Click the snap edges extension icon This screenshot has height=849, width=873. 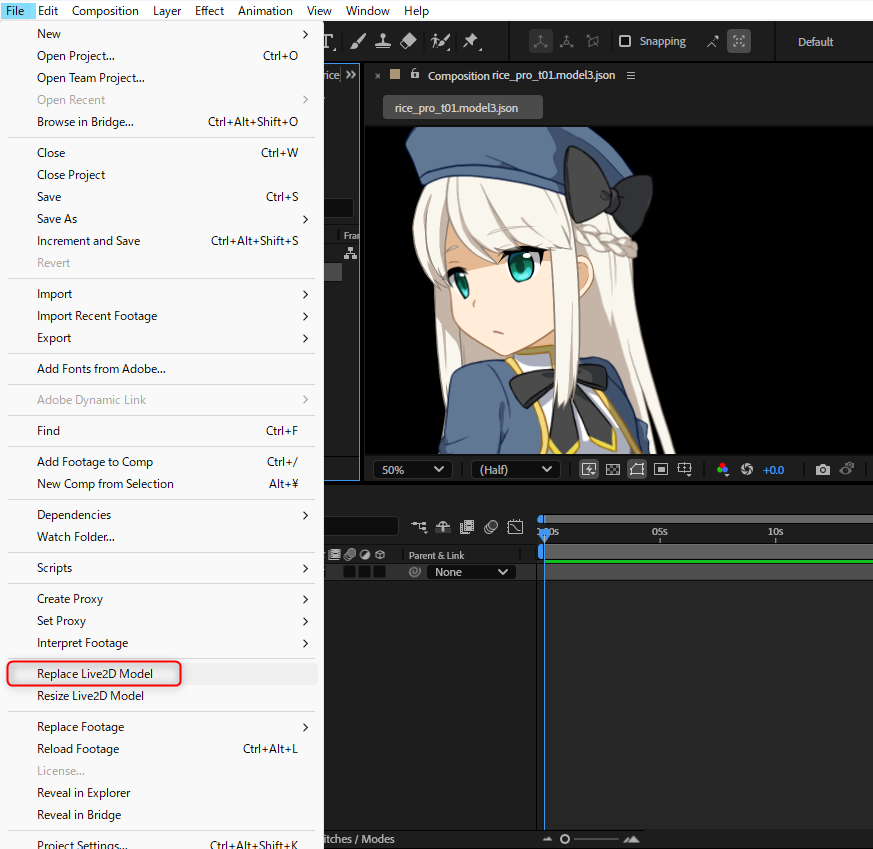713,41
